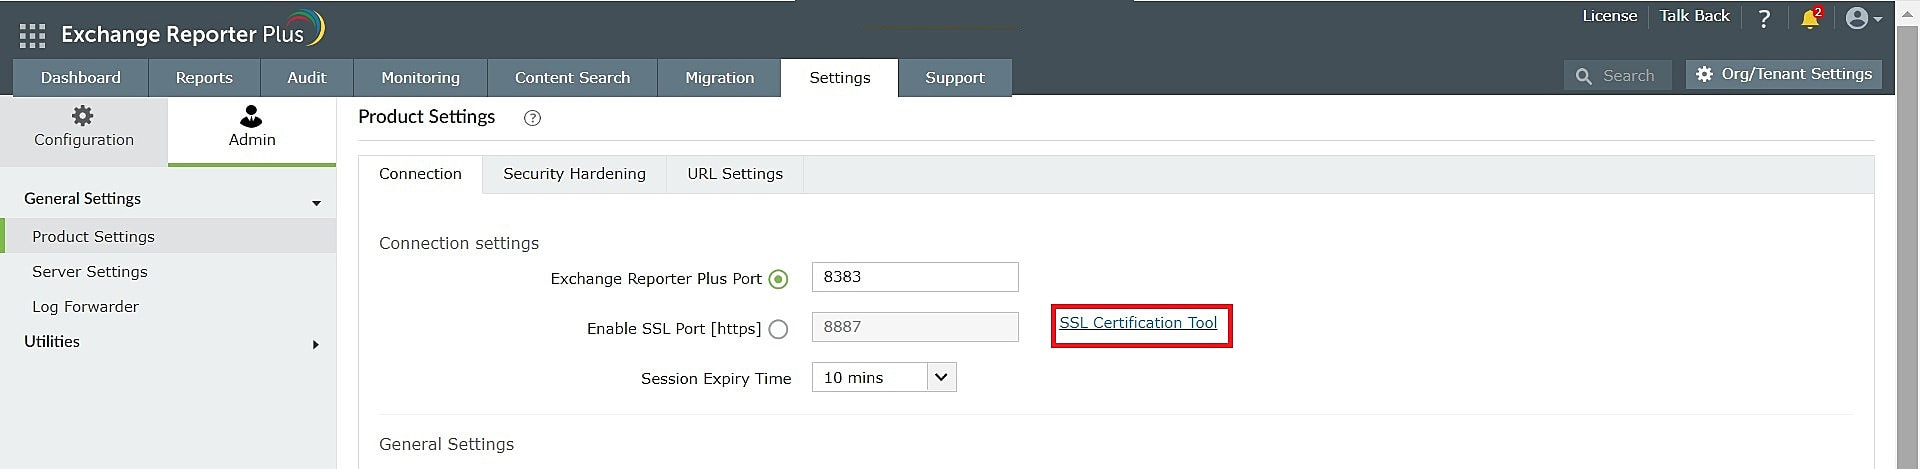This screenshot has height=469, width=1920.
Task: Switch to the Connection sub-tab
Action: point(420,174)
